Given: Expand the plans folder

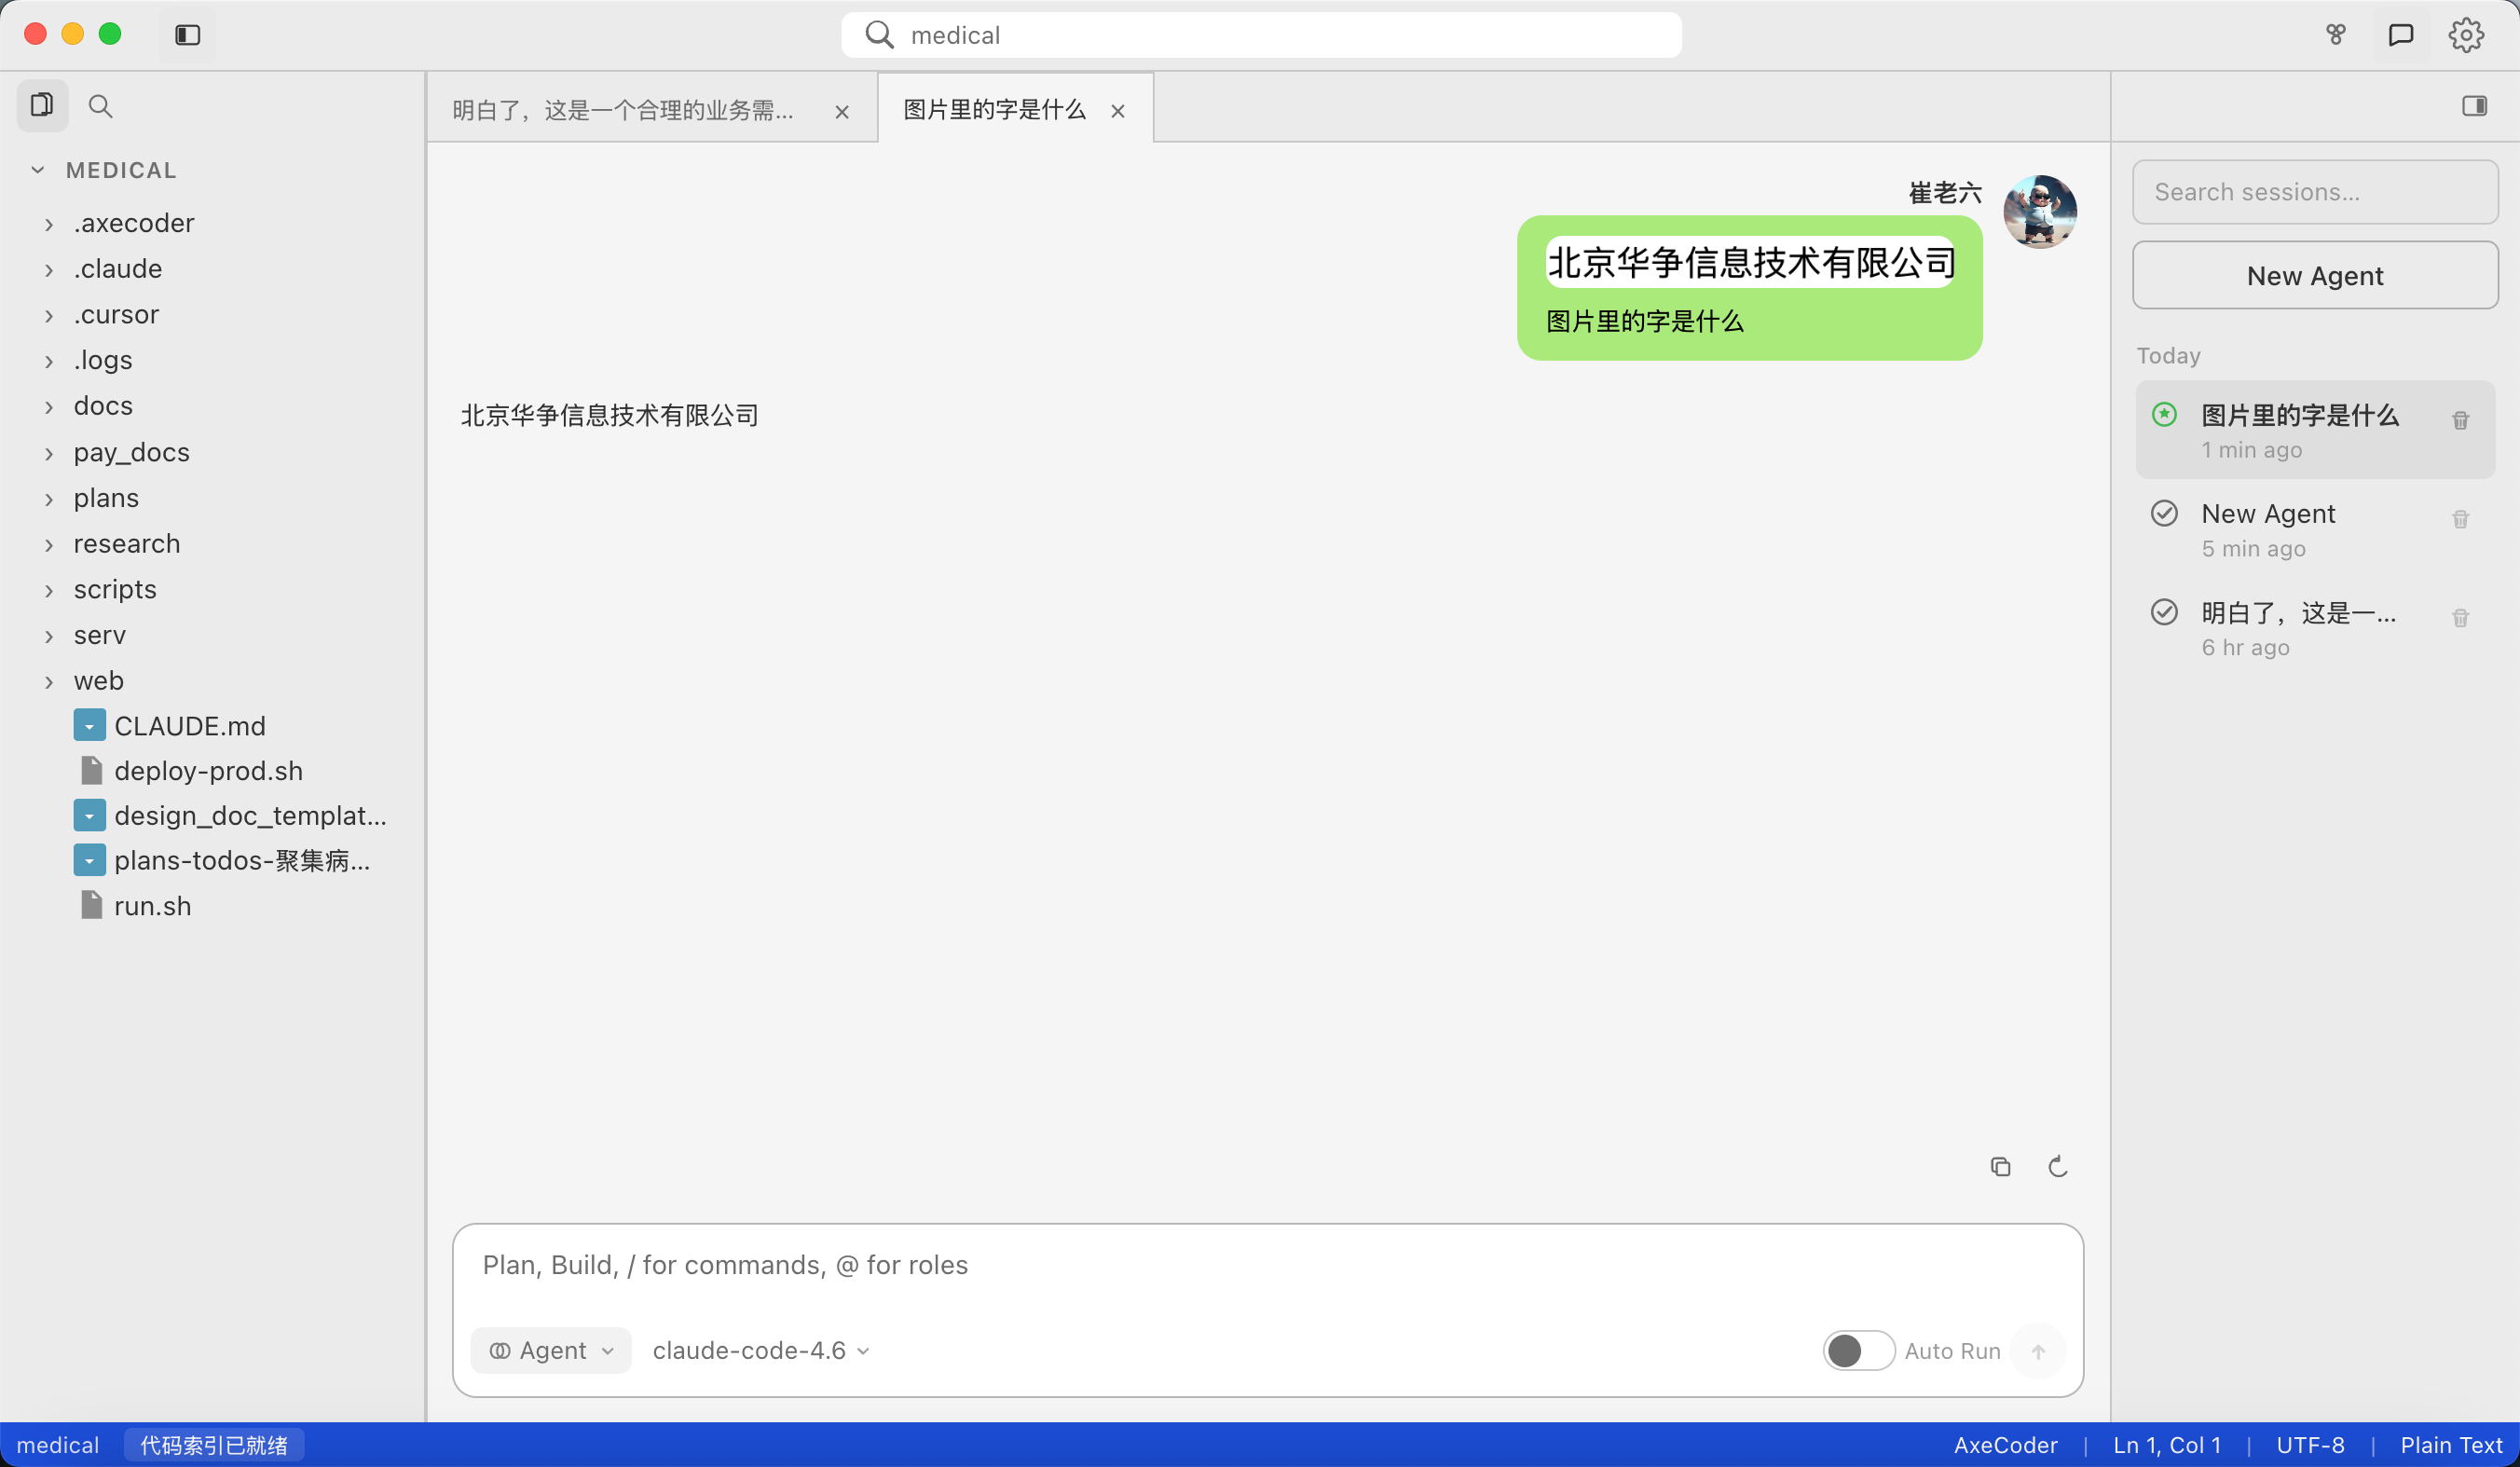Looking at the screenshot, I should coord(48,499).
